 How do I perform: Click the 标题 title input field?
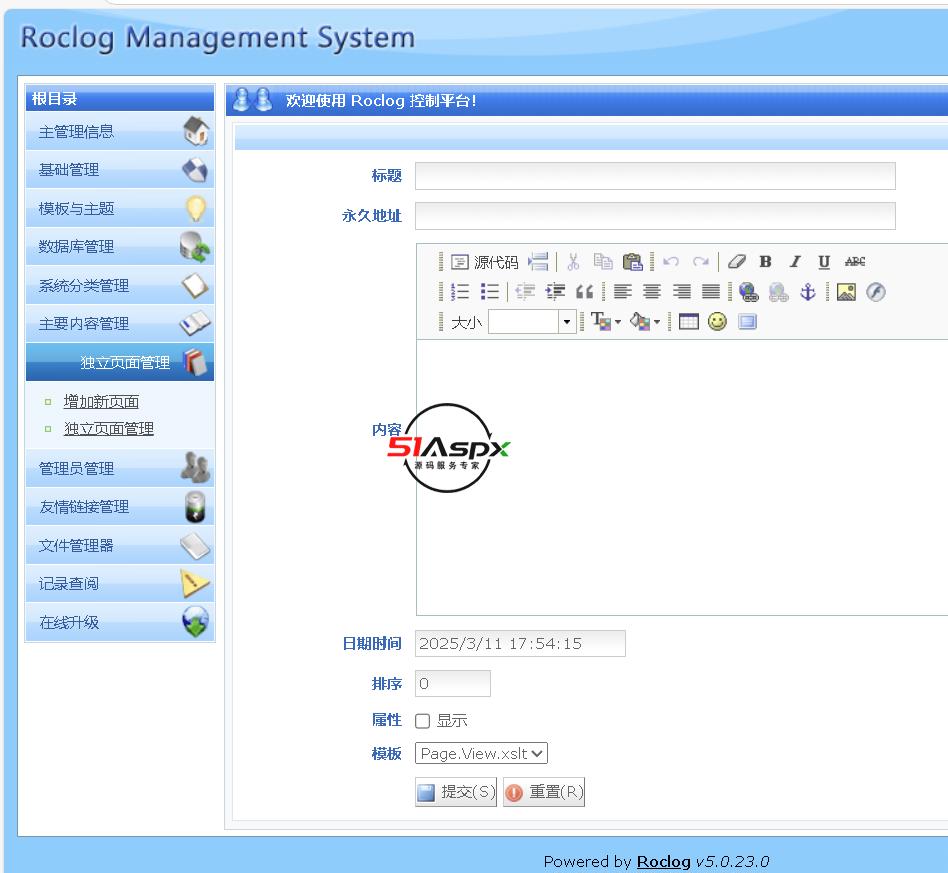(x=655, y=176)
